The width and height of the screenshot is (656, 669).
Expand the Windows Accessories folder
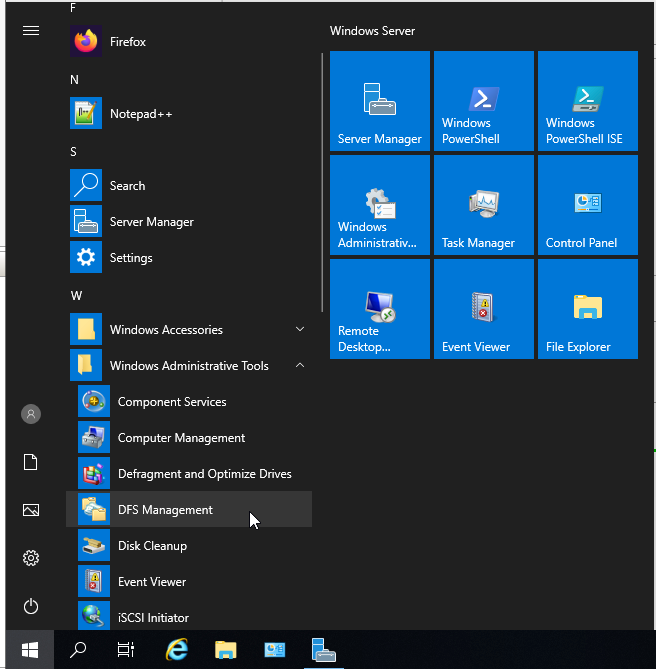coord(189,329)
